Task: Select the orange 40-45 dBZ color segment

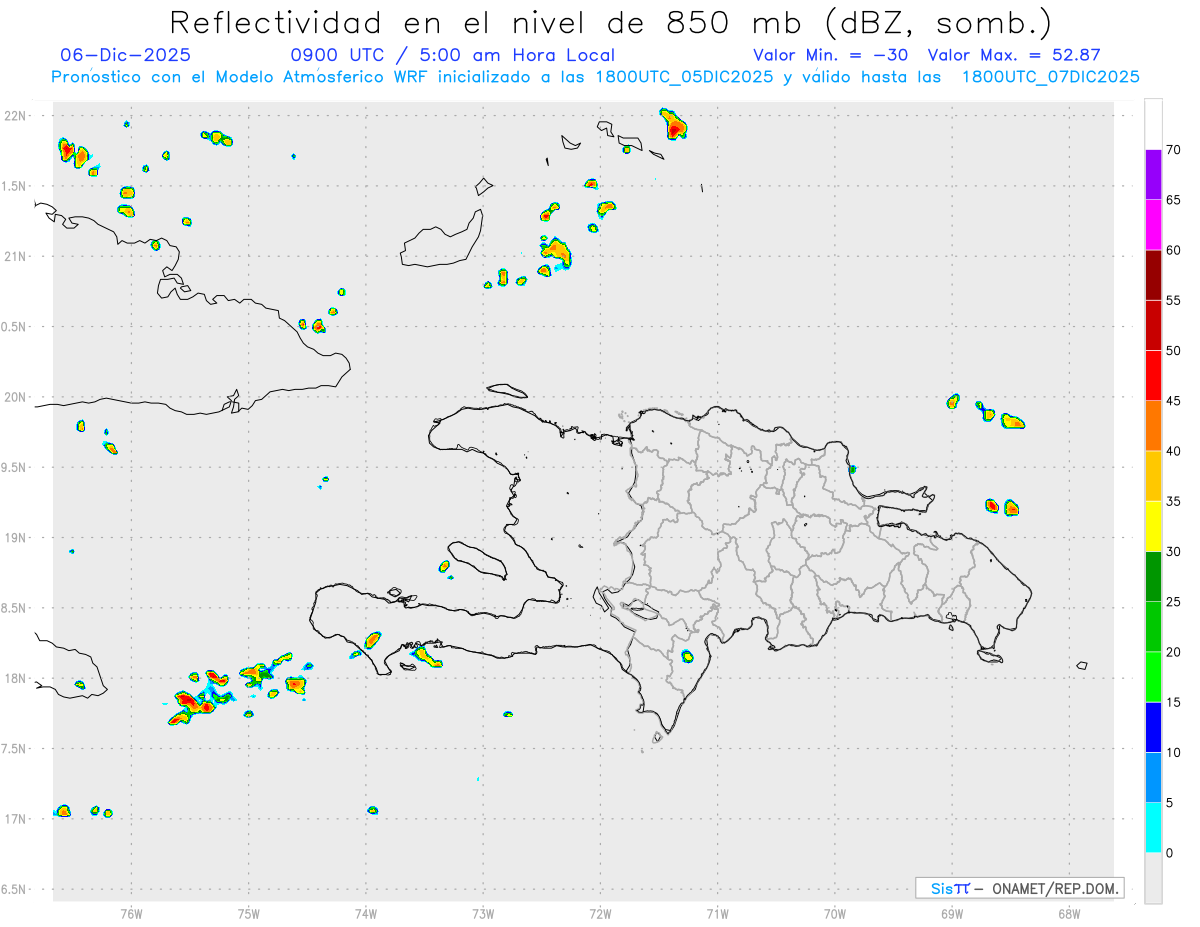Action: 1153,426
